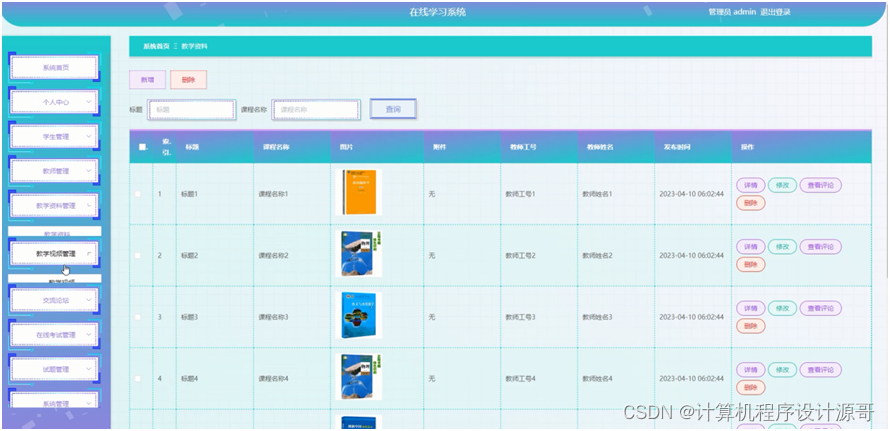This screenshot has width=890, height=431.
Task: Click 查看评论 for row 标题1
Action: click(x=820, y=185)
